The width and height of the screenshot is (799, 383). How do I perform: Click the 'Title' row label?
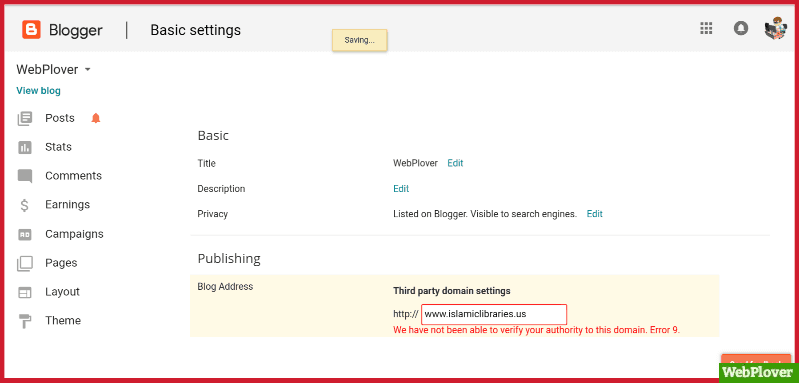click(206, 163)
